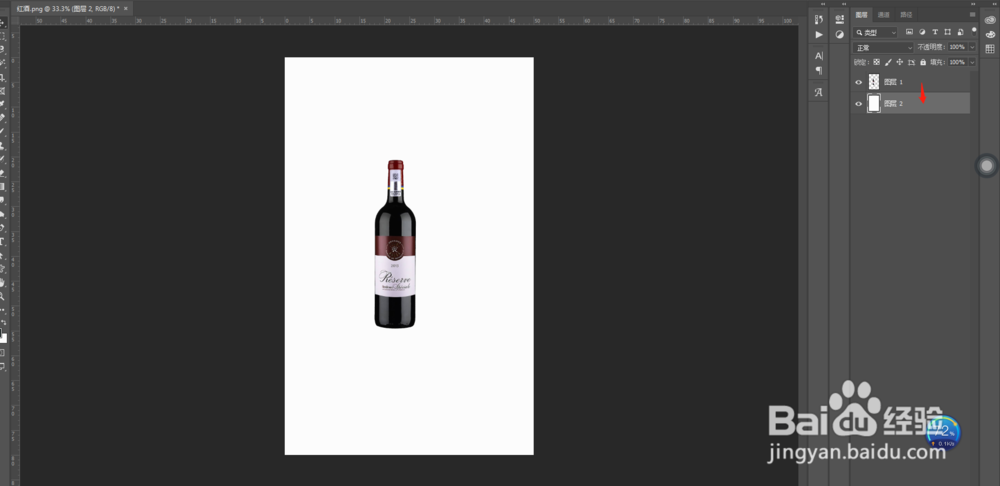Expand the far-right libraries icon dock
Screen dimensions: 1000x486
(994, 4)
